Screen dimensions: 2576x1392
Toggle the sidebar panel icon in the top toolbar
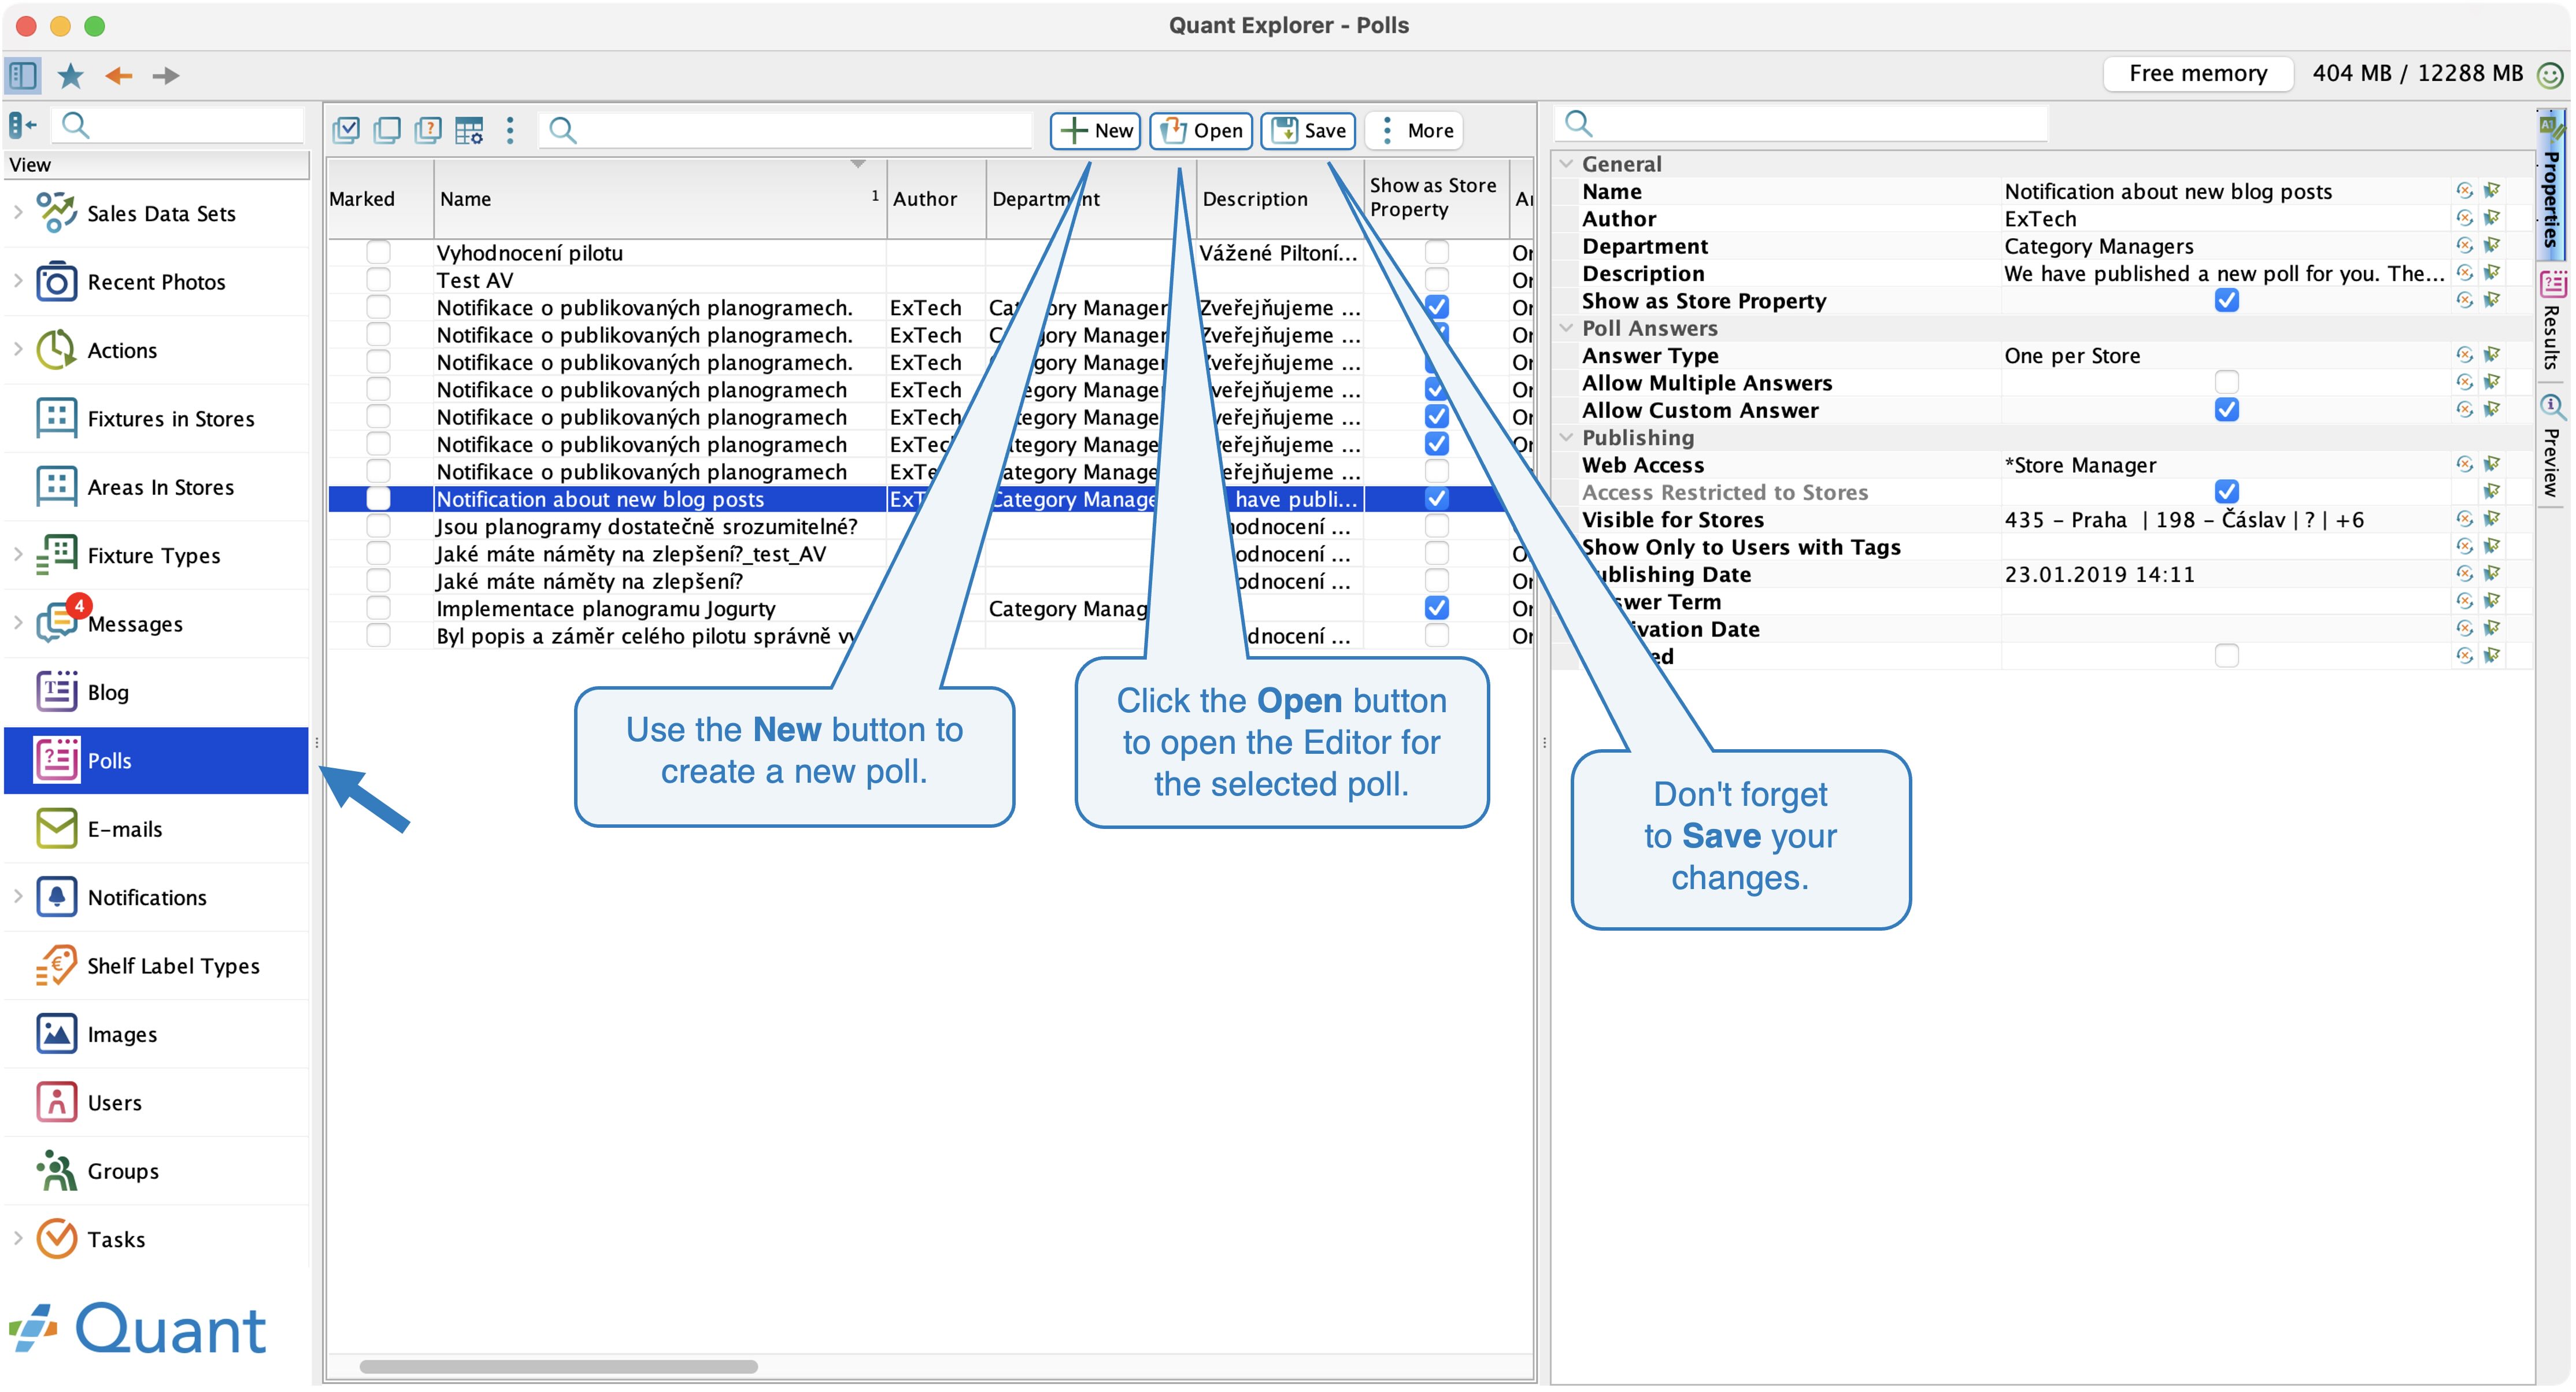[22, 75]
